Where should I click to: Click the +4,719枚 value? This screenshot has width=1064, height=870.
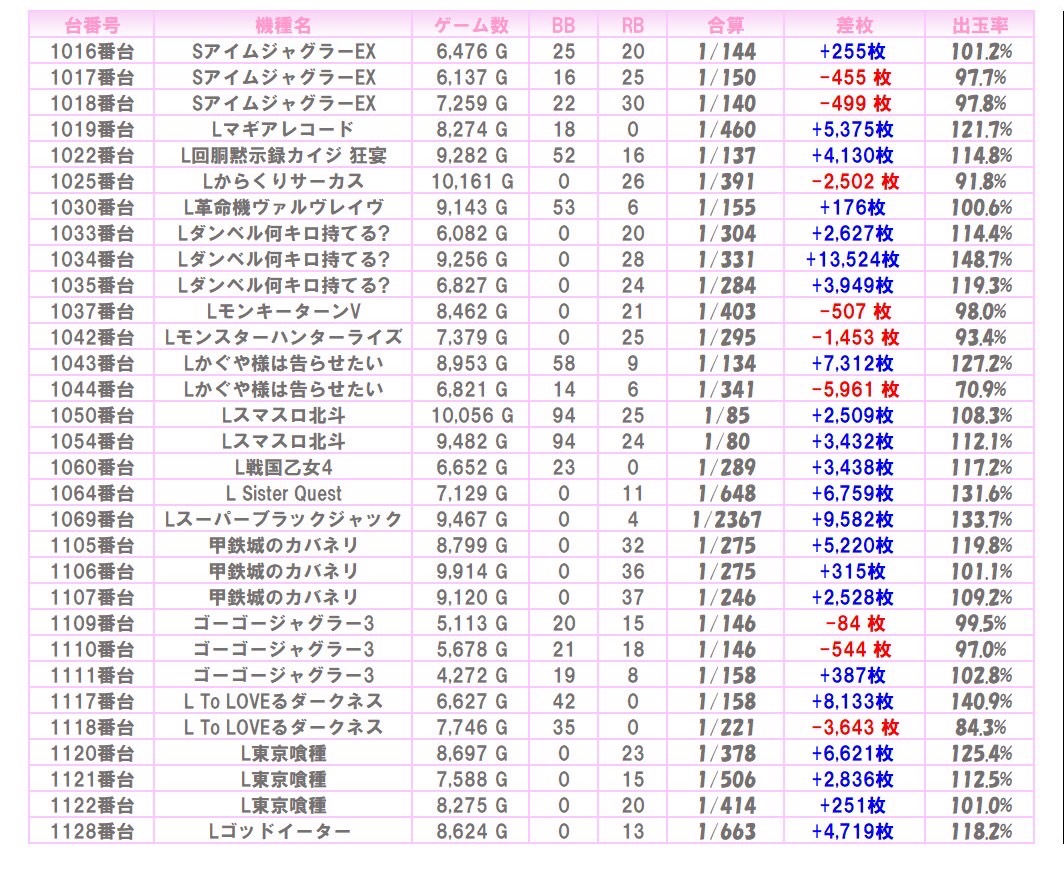[x=853, y=832]
